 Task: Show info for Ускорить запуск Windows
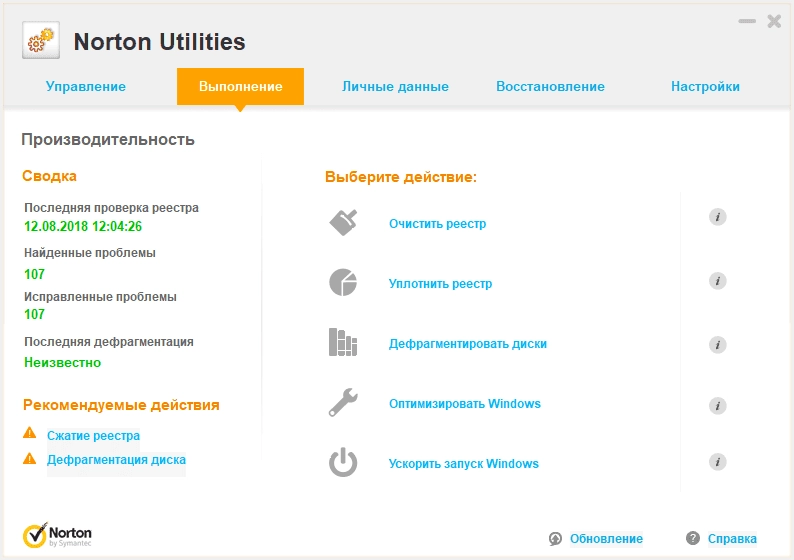718,462
